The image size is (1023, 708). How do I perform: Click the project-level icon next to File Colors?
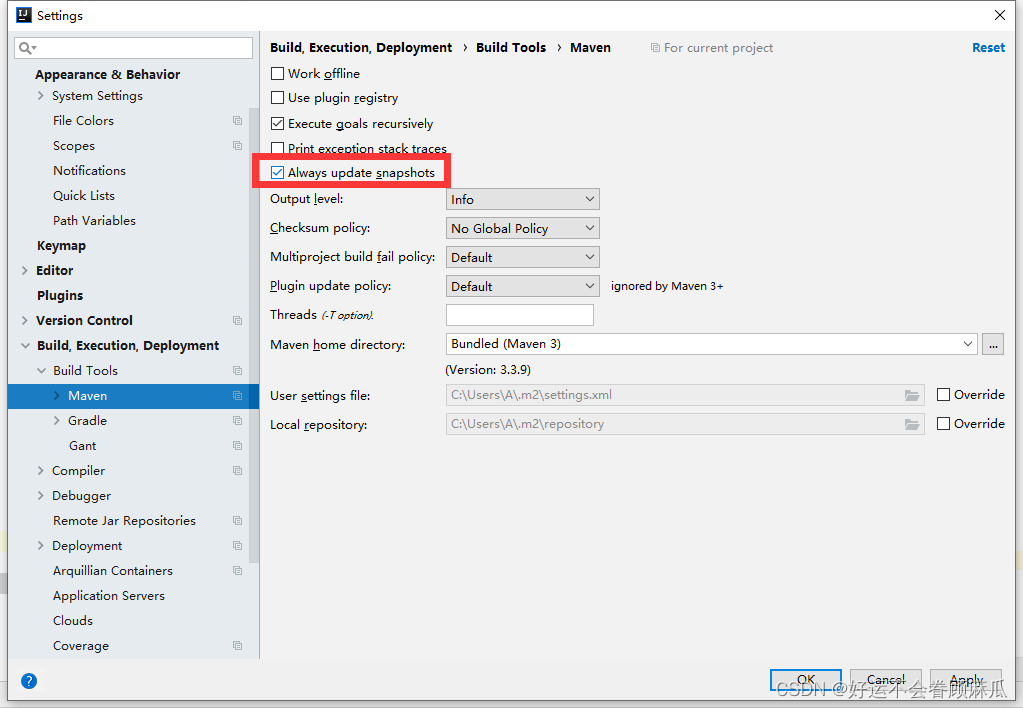coord(237,121)
